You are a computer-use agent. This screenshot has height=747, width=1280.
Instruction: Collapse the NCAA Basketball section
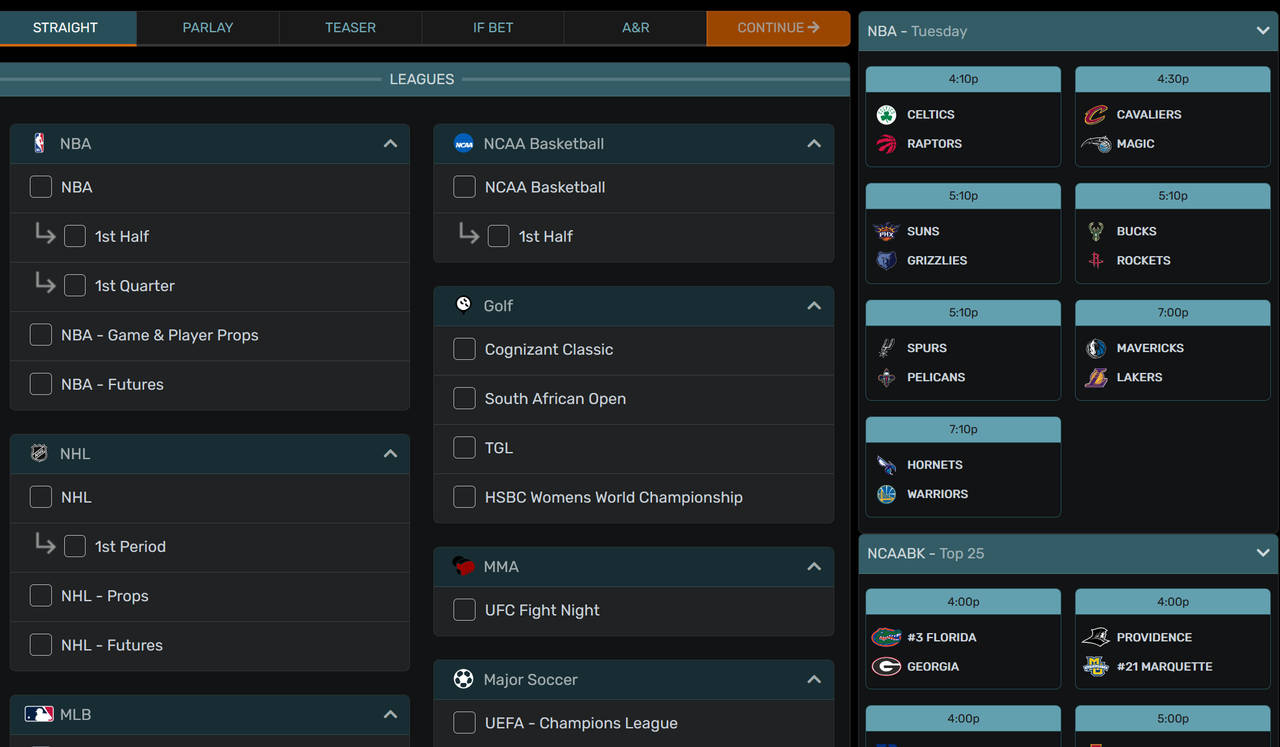coord(814,144)
